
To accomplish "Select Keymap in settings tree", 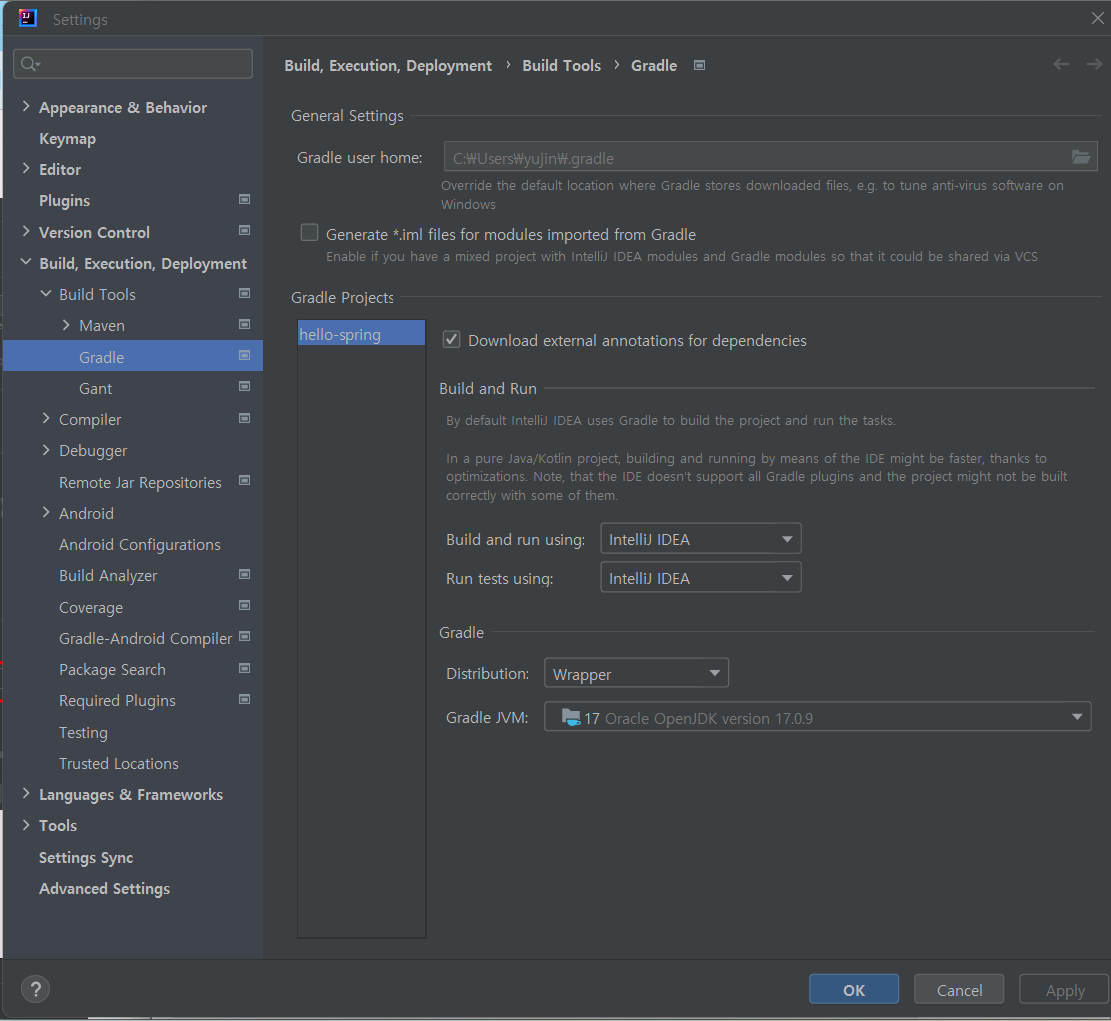I will point(67,139).
